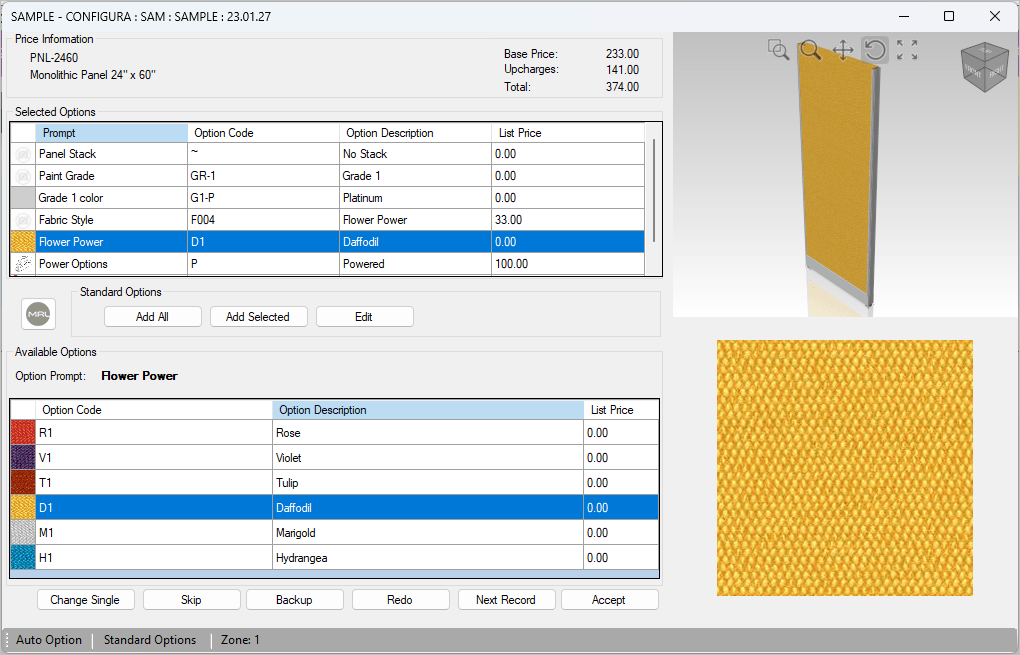Click the fit to screen arrows icon
This screenshot has width=1020, height=655.
coord(907,50)
